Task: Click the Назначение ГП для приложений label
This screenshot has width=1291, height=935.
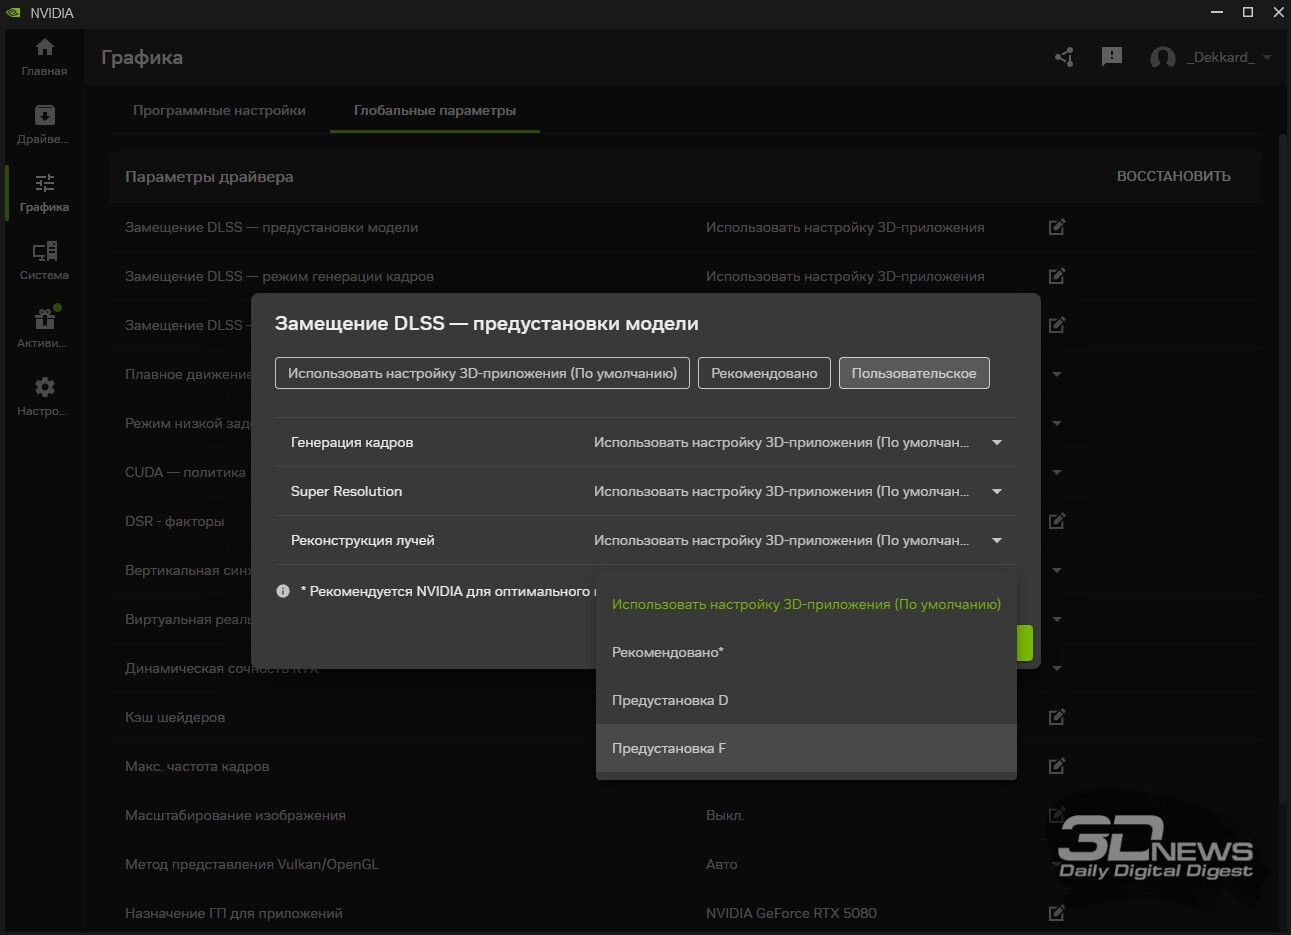Action: point(234,913)
